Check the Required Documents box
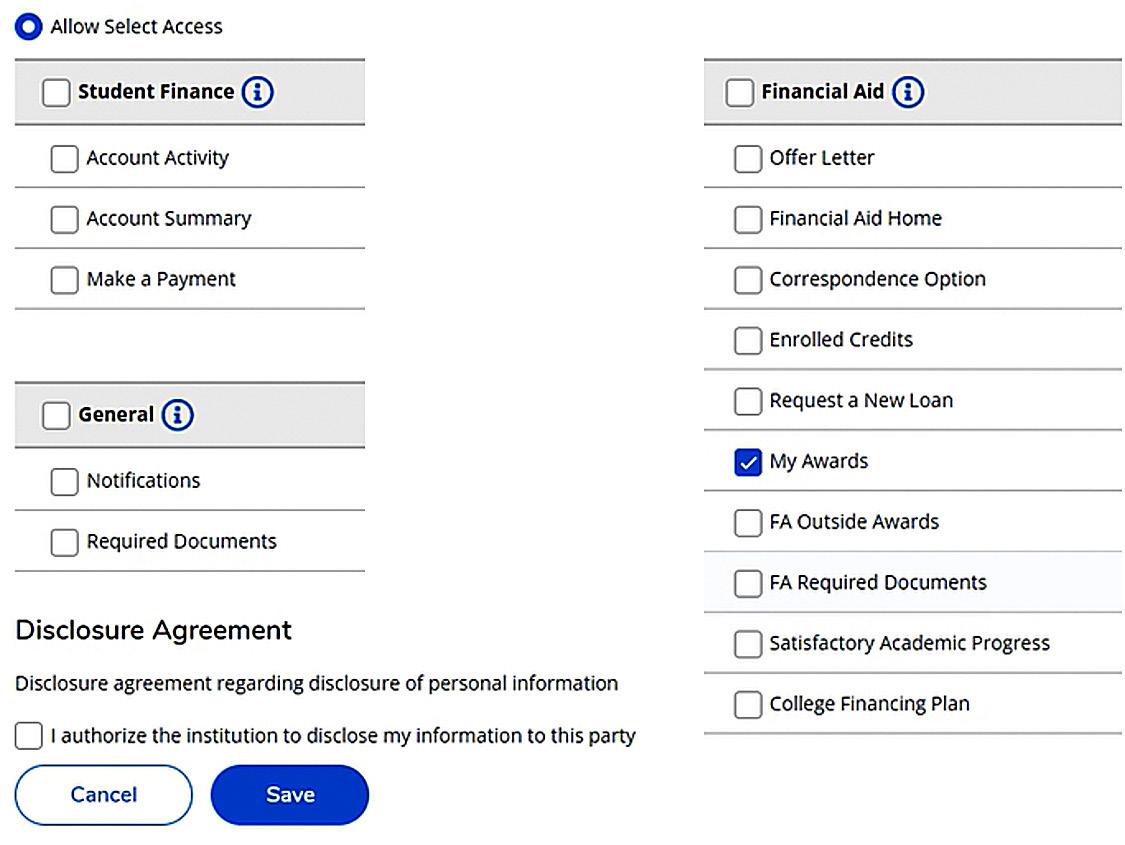1125x845 pixels. pyautogui.click(x=64, y=542)
